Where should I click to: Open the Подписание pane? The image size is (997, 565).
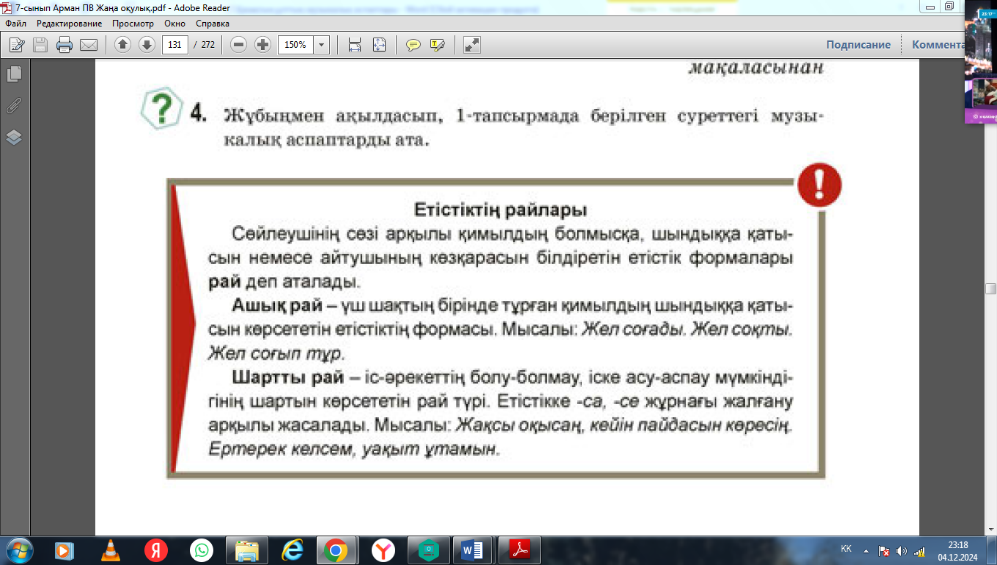pyautogui.click(x=858, y=44)
